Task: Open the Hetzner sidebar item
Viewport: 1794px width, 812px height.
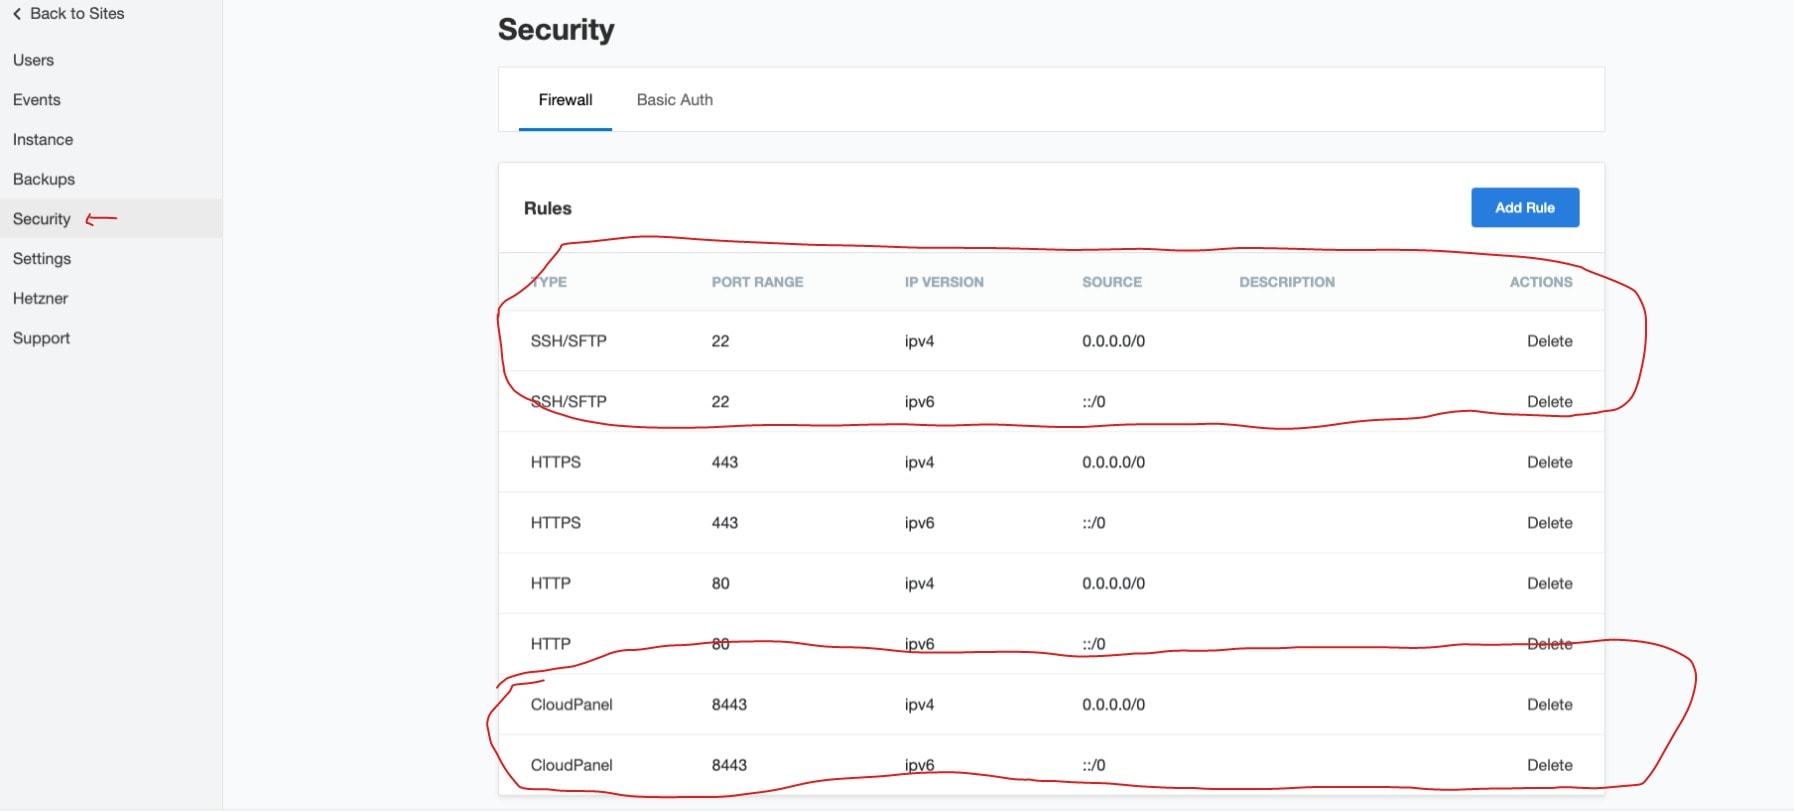Action: pyautogui.click(x=40, y=298)
